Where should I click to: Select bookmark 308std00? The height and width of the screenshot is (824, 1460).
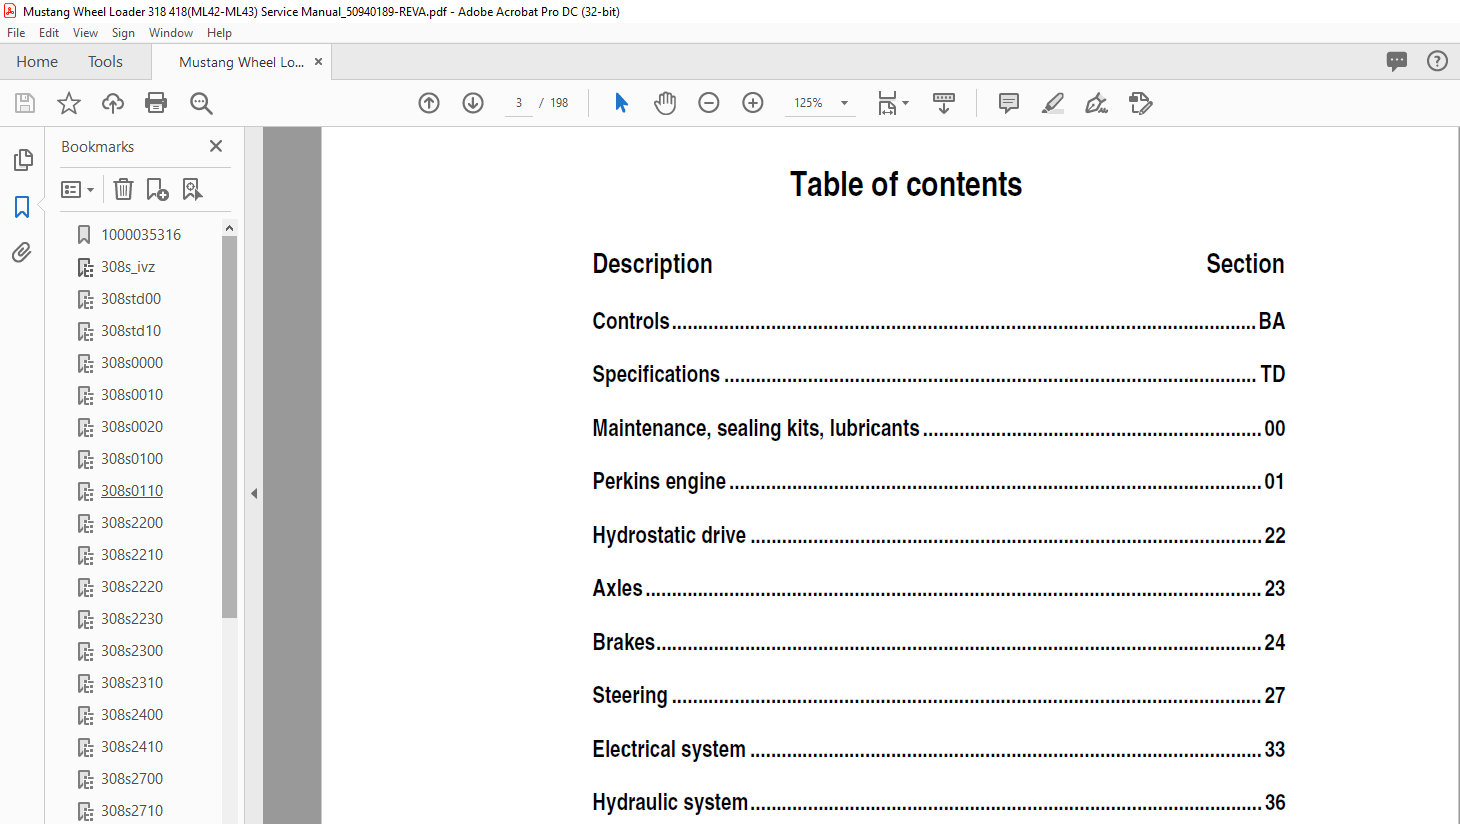point(131,299)
